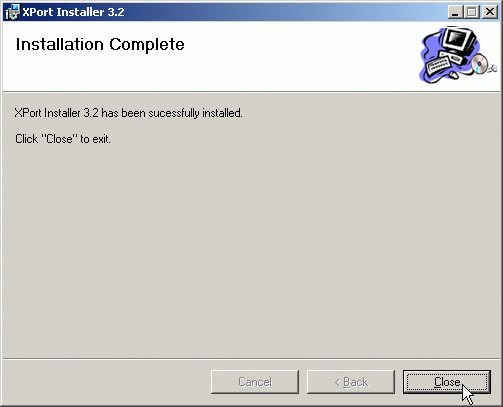Click the empty gray dialog body
The width and height of the screenshot is (503, 407).
(x=251, y=250)
